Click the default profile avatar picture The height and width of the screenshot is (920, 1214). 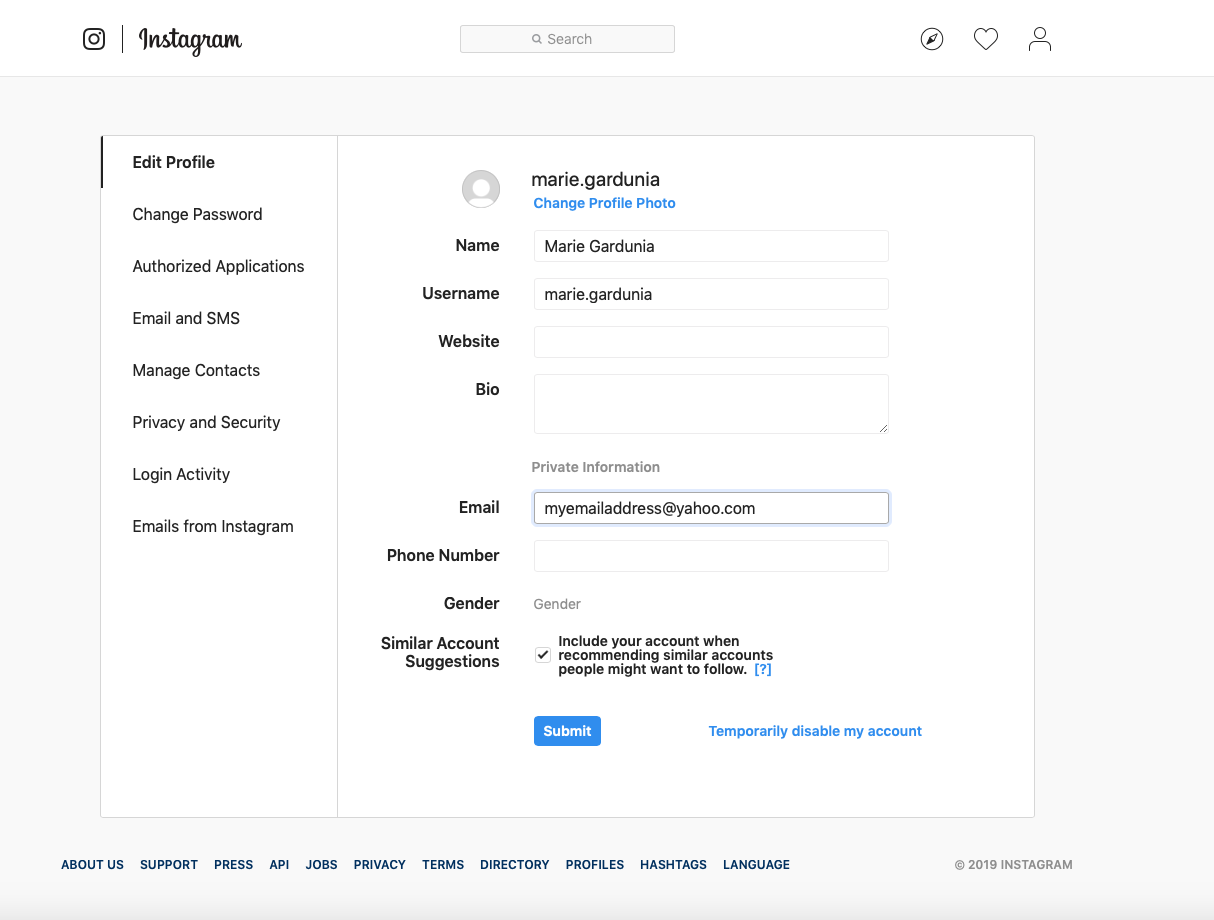[481, 189]
